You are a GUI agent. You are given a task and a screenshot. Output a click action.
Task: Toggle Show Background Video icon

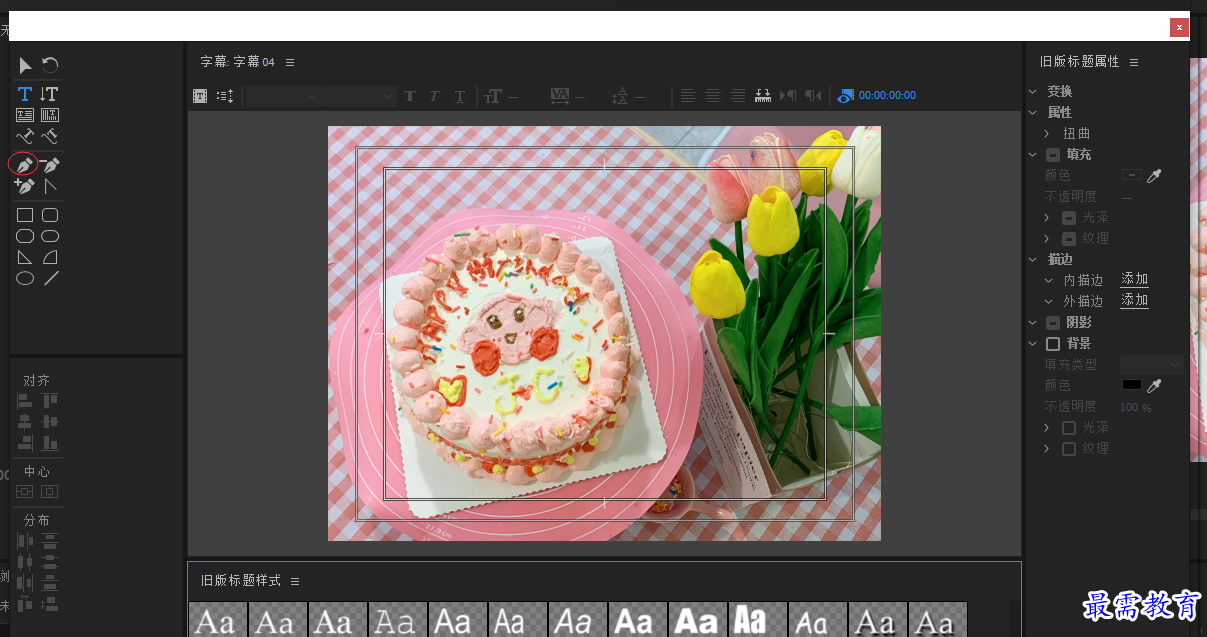point(846,96)
